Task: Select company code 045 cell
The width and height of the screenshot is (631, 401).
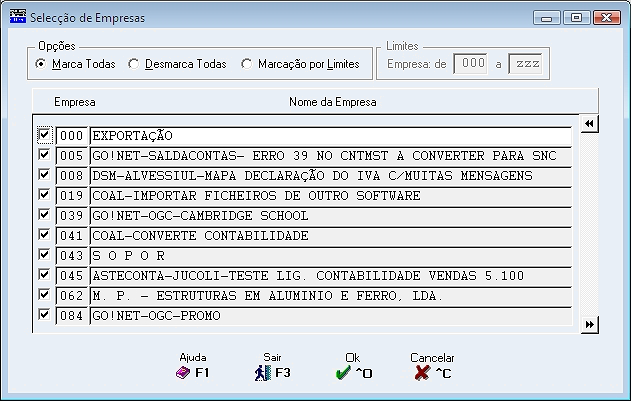Action: [72, 276]
